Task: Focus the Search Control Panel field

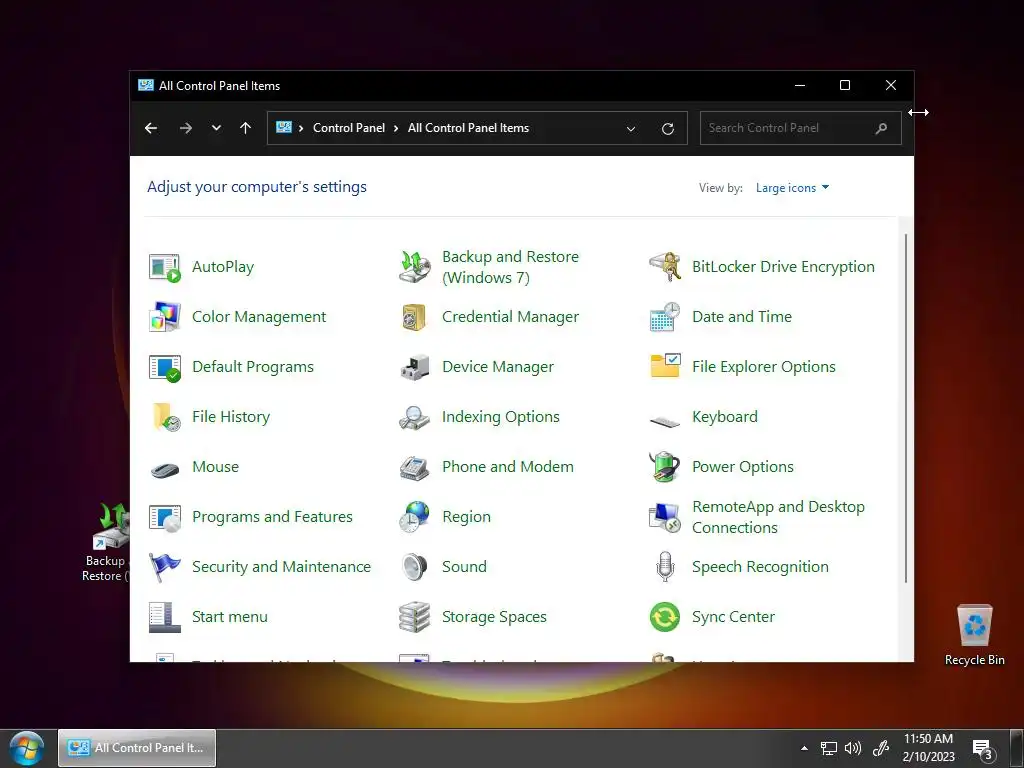Action: click(801, 128)
